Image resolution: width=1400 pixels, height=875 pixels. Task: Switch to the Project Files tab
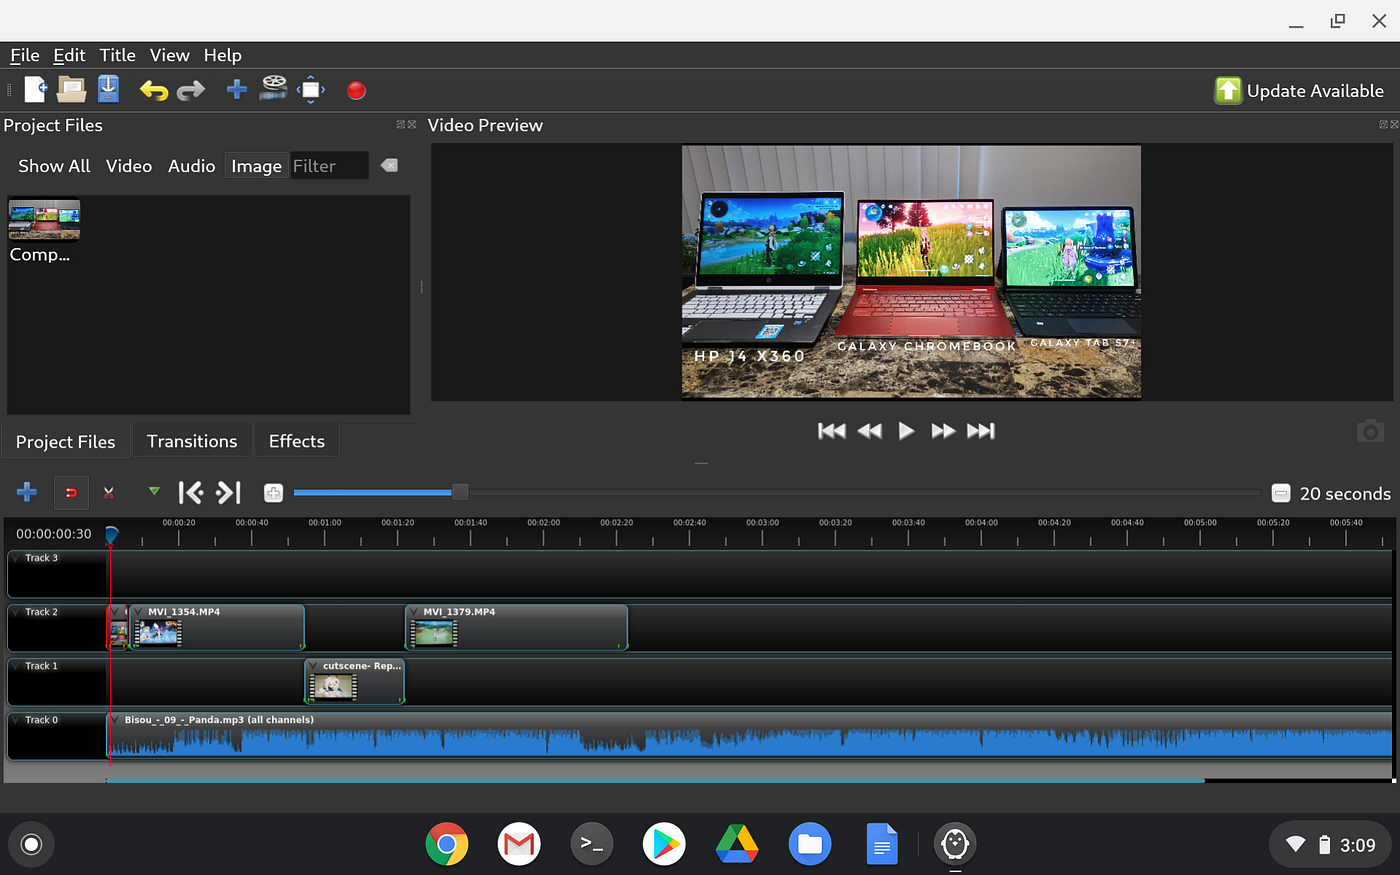point(66,442)
